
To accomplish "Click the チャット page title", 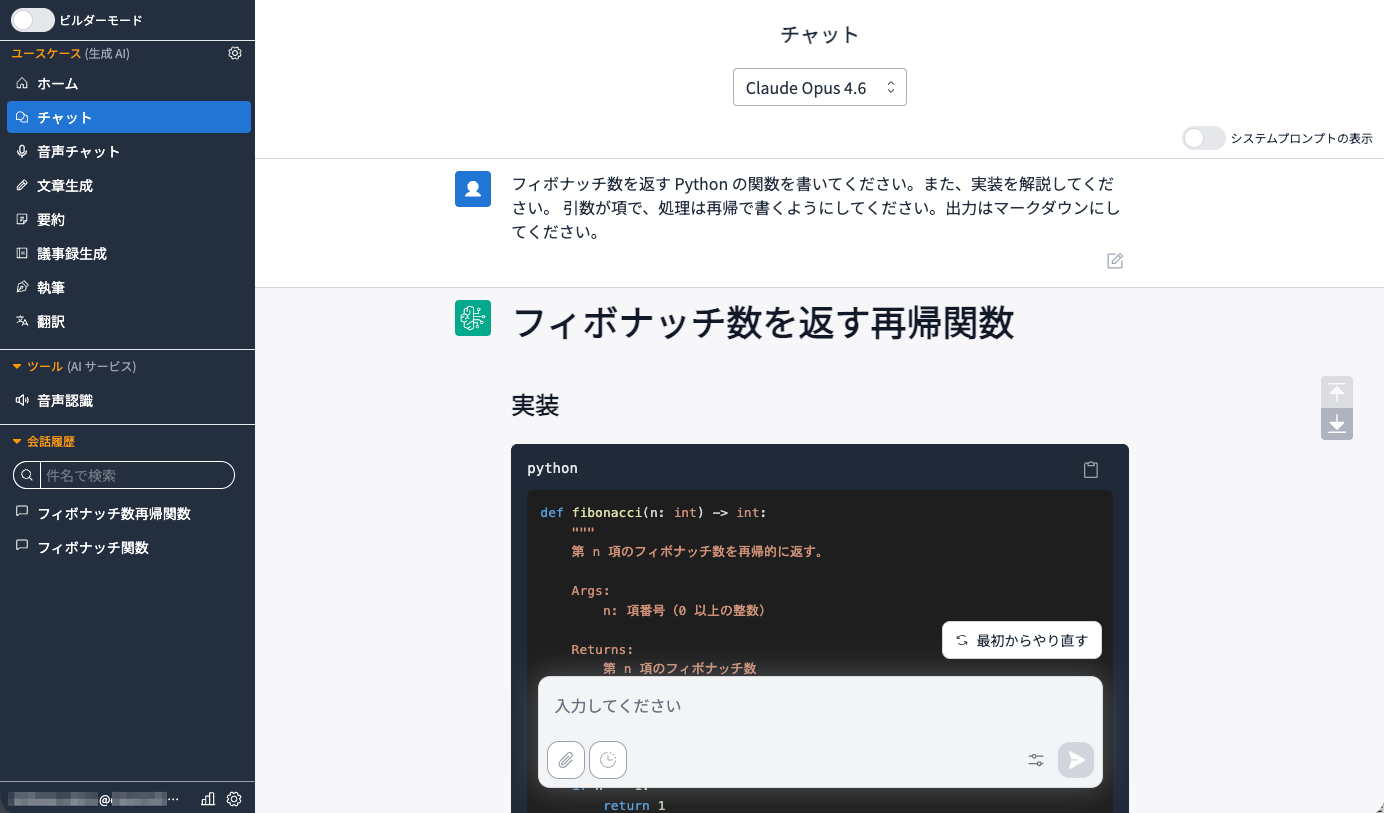I will [x=820, y=34].
